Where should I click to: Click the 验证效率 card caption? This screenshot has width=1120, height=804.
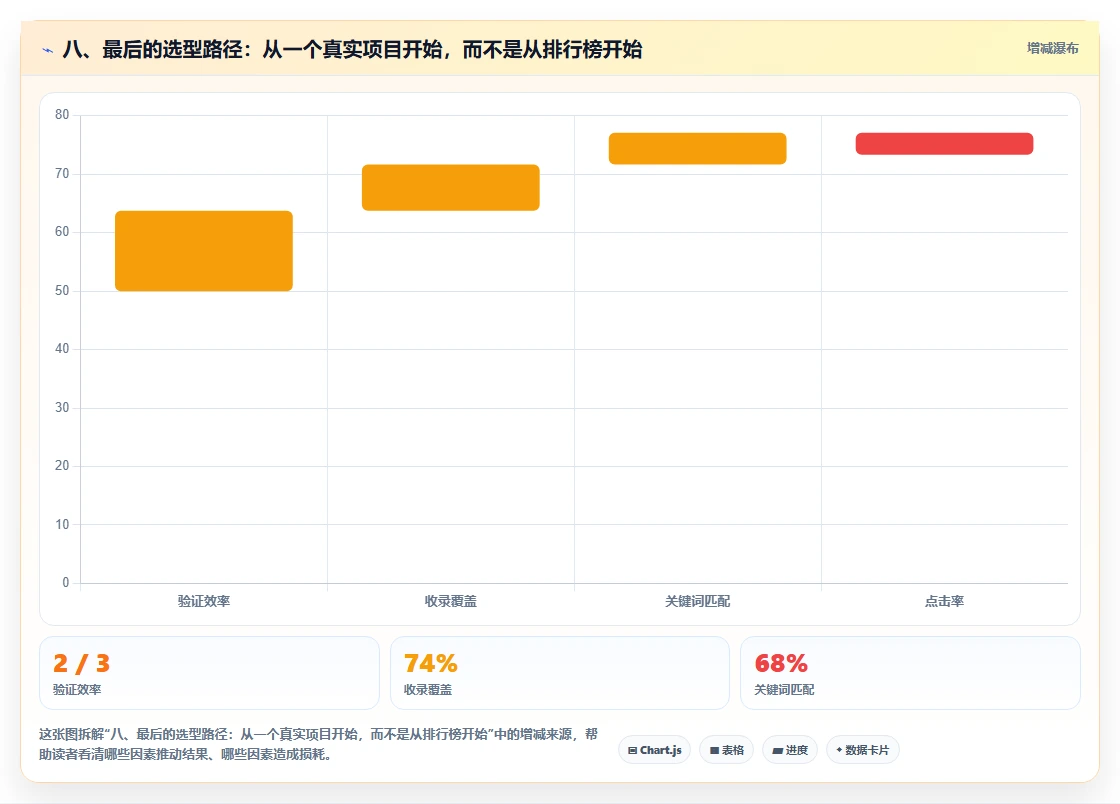tap(77, 690)
